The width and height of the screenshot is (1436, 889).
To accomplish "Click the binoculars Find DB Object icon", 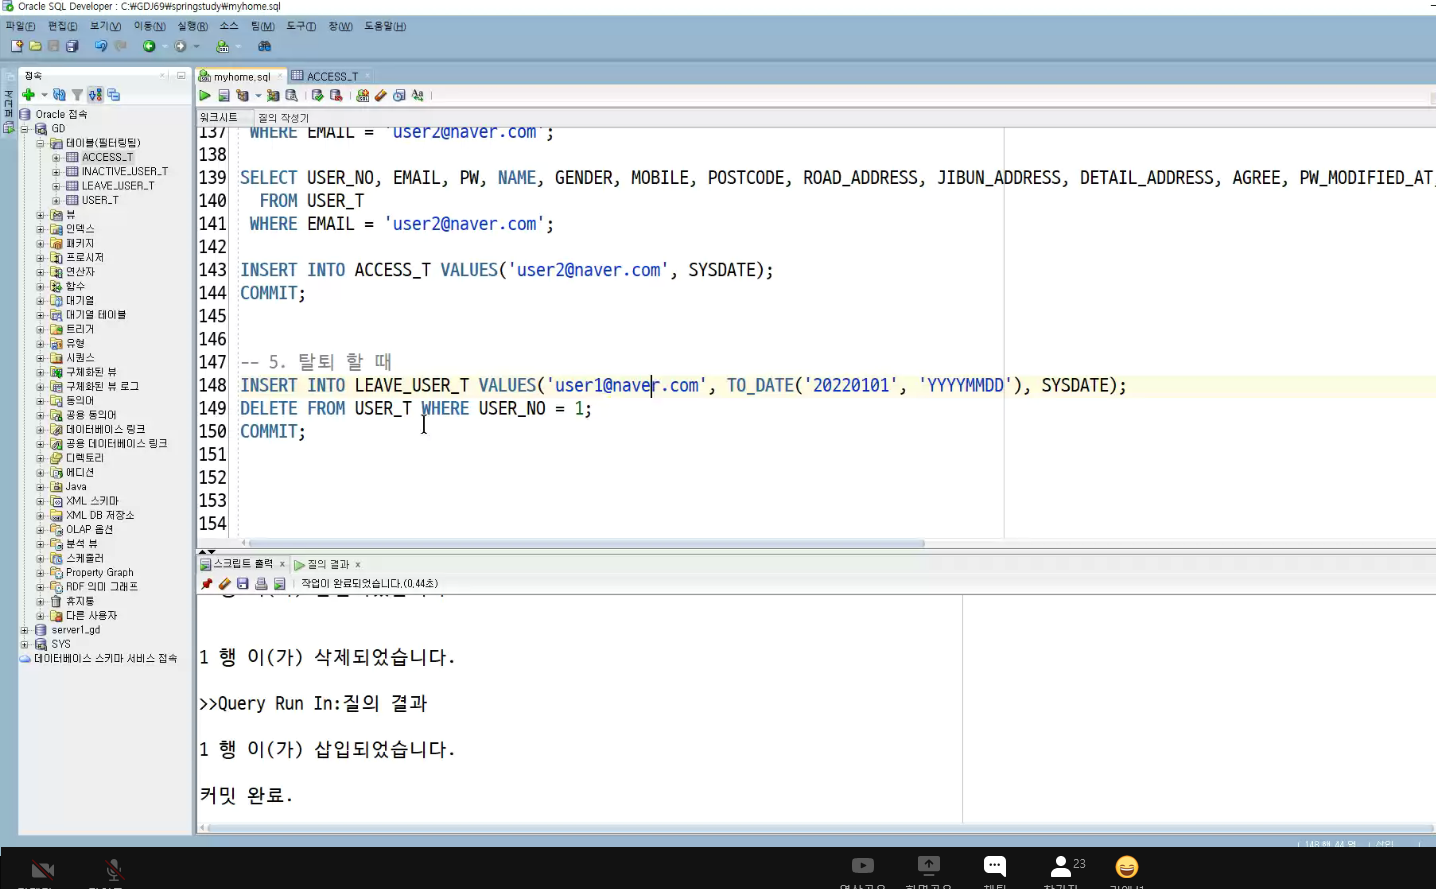I will [264, 46].
